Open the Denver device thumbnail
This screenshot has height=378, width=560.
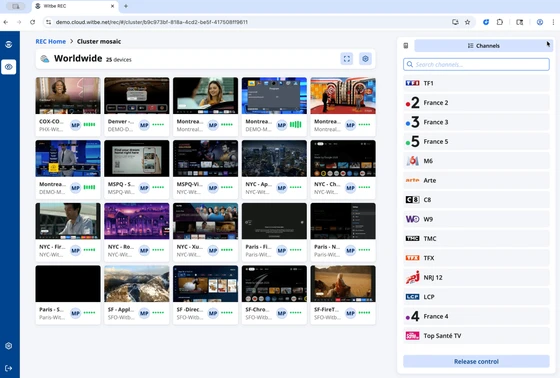pyautogui.click(x=137, y=96)
